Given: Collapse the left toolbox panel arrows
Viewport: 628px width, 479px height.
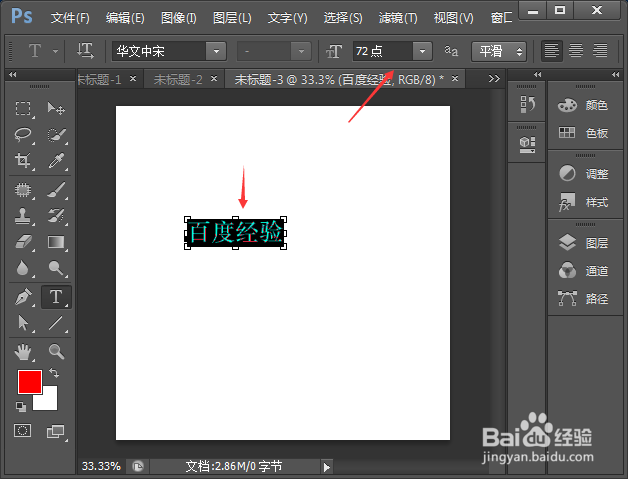Looking at the screenshot, I should click(x=12, y=74).
